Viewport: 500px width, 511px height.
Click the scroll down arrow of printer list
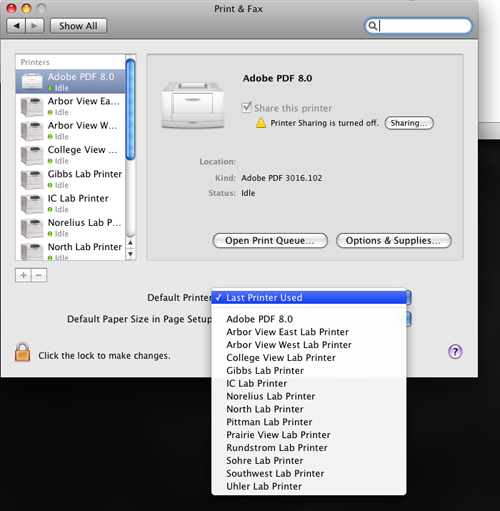[x=131, y=254]
